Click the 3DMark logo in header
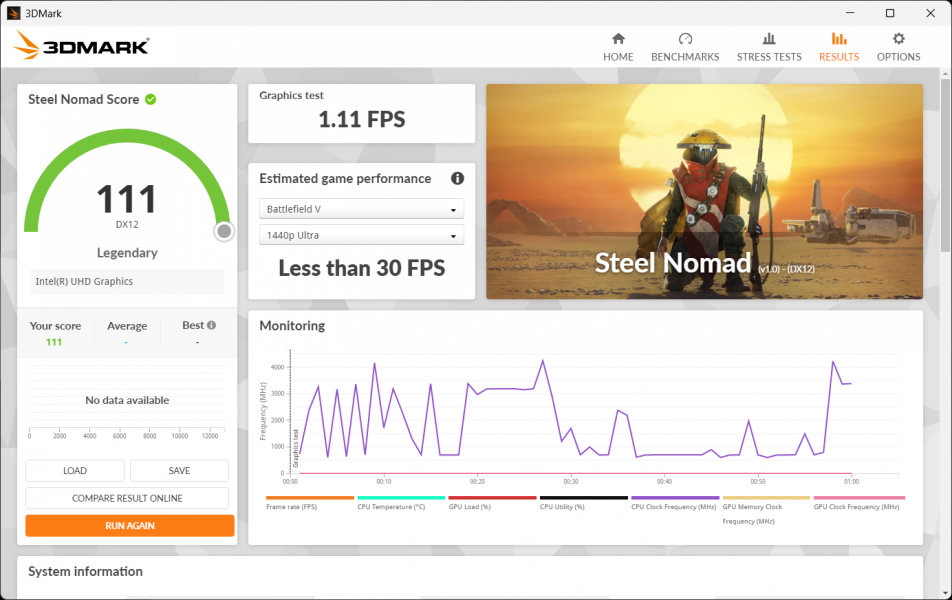Image resolution: width=952 pixels, height=600 pixels. point(82,46)
